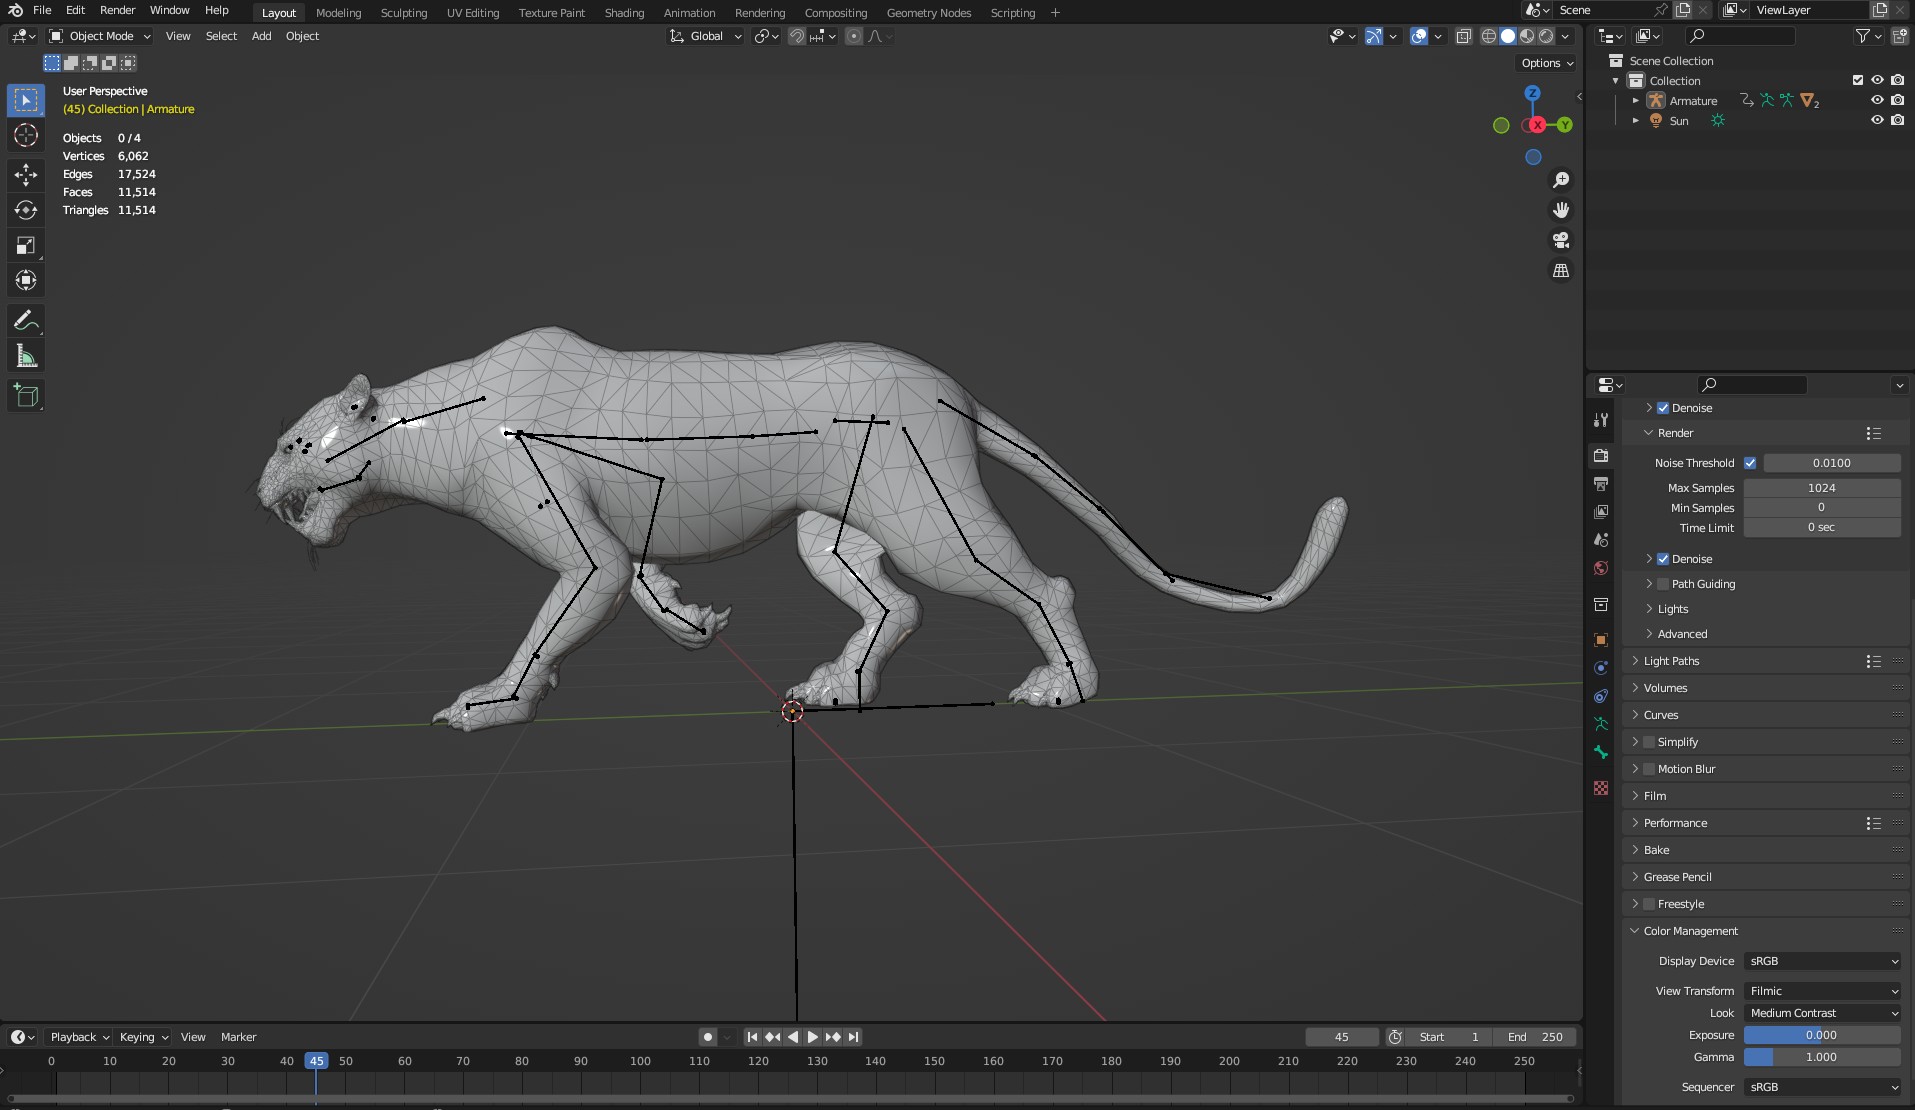Activate the Measure tool

(25, 355)
